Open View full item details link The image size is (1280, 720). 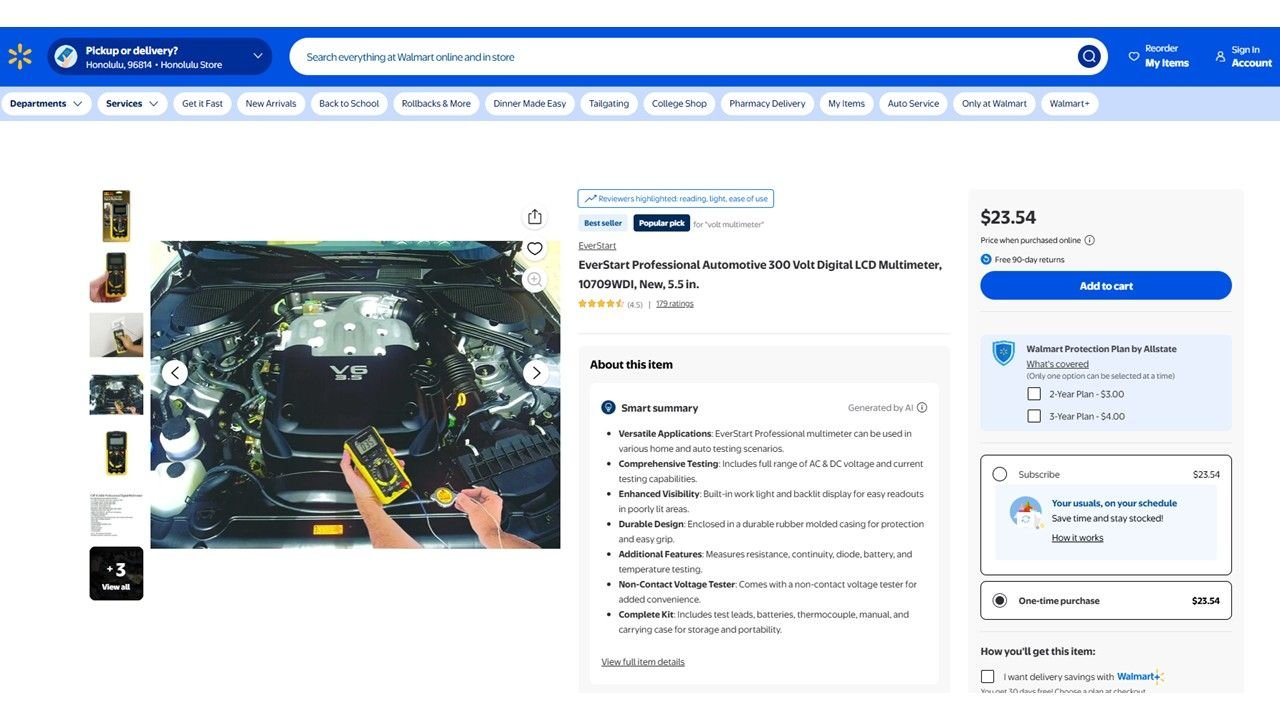(643, 662)
